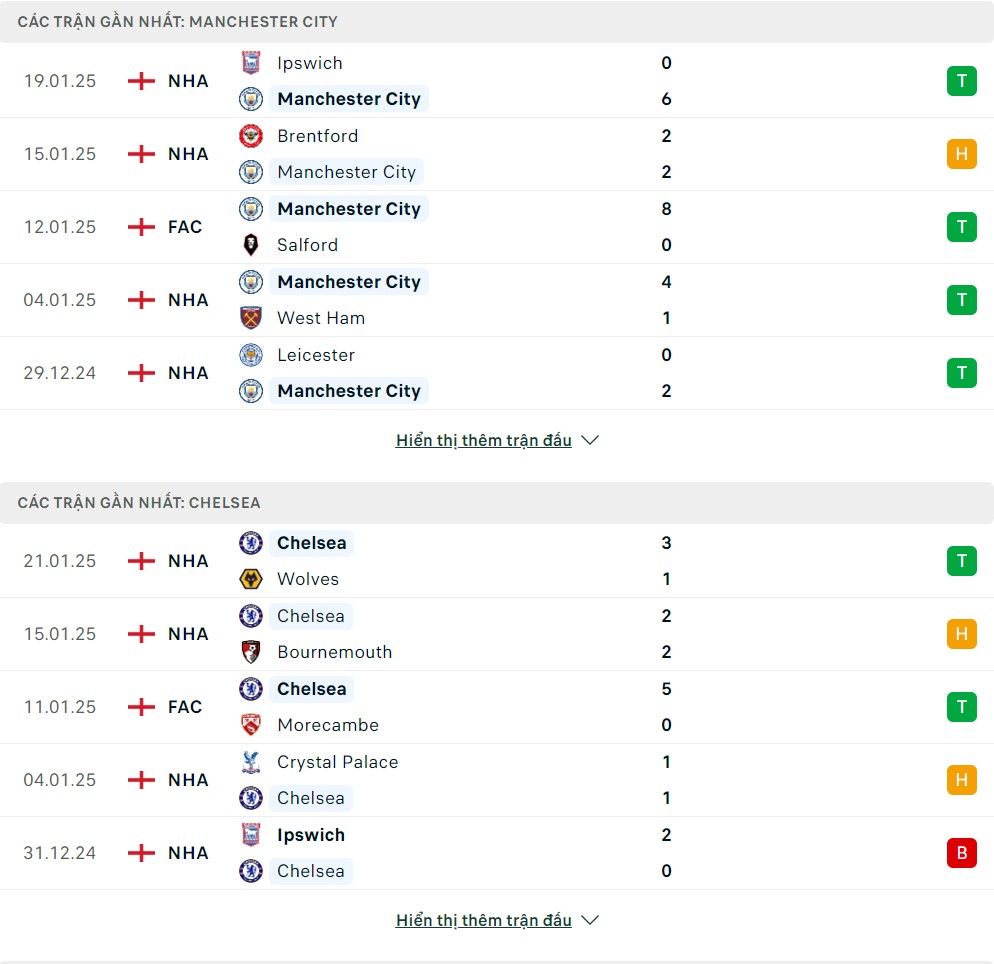Expand more Manchester City matches via chevron
Image resolution: width=994 pixels, height=964 pixels.
point(590,440)
